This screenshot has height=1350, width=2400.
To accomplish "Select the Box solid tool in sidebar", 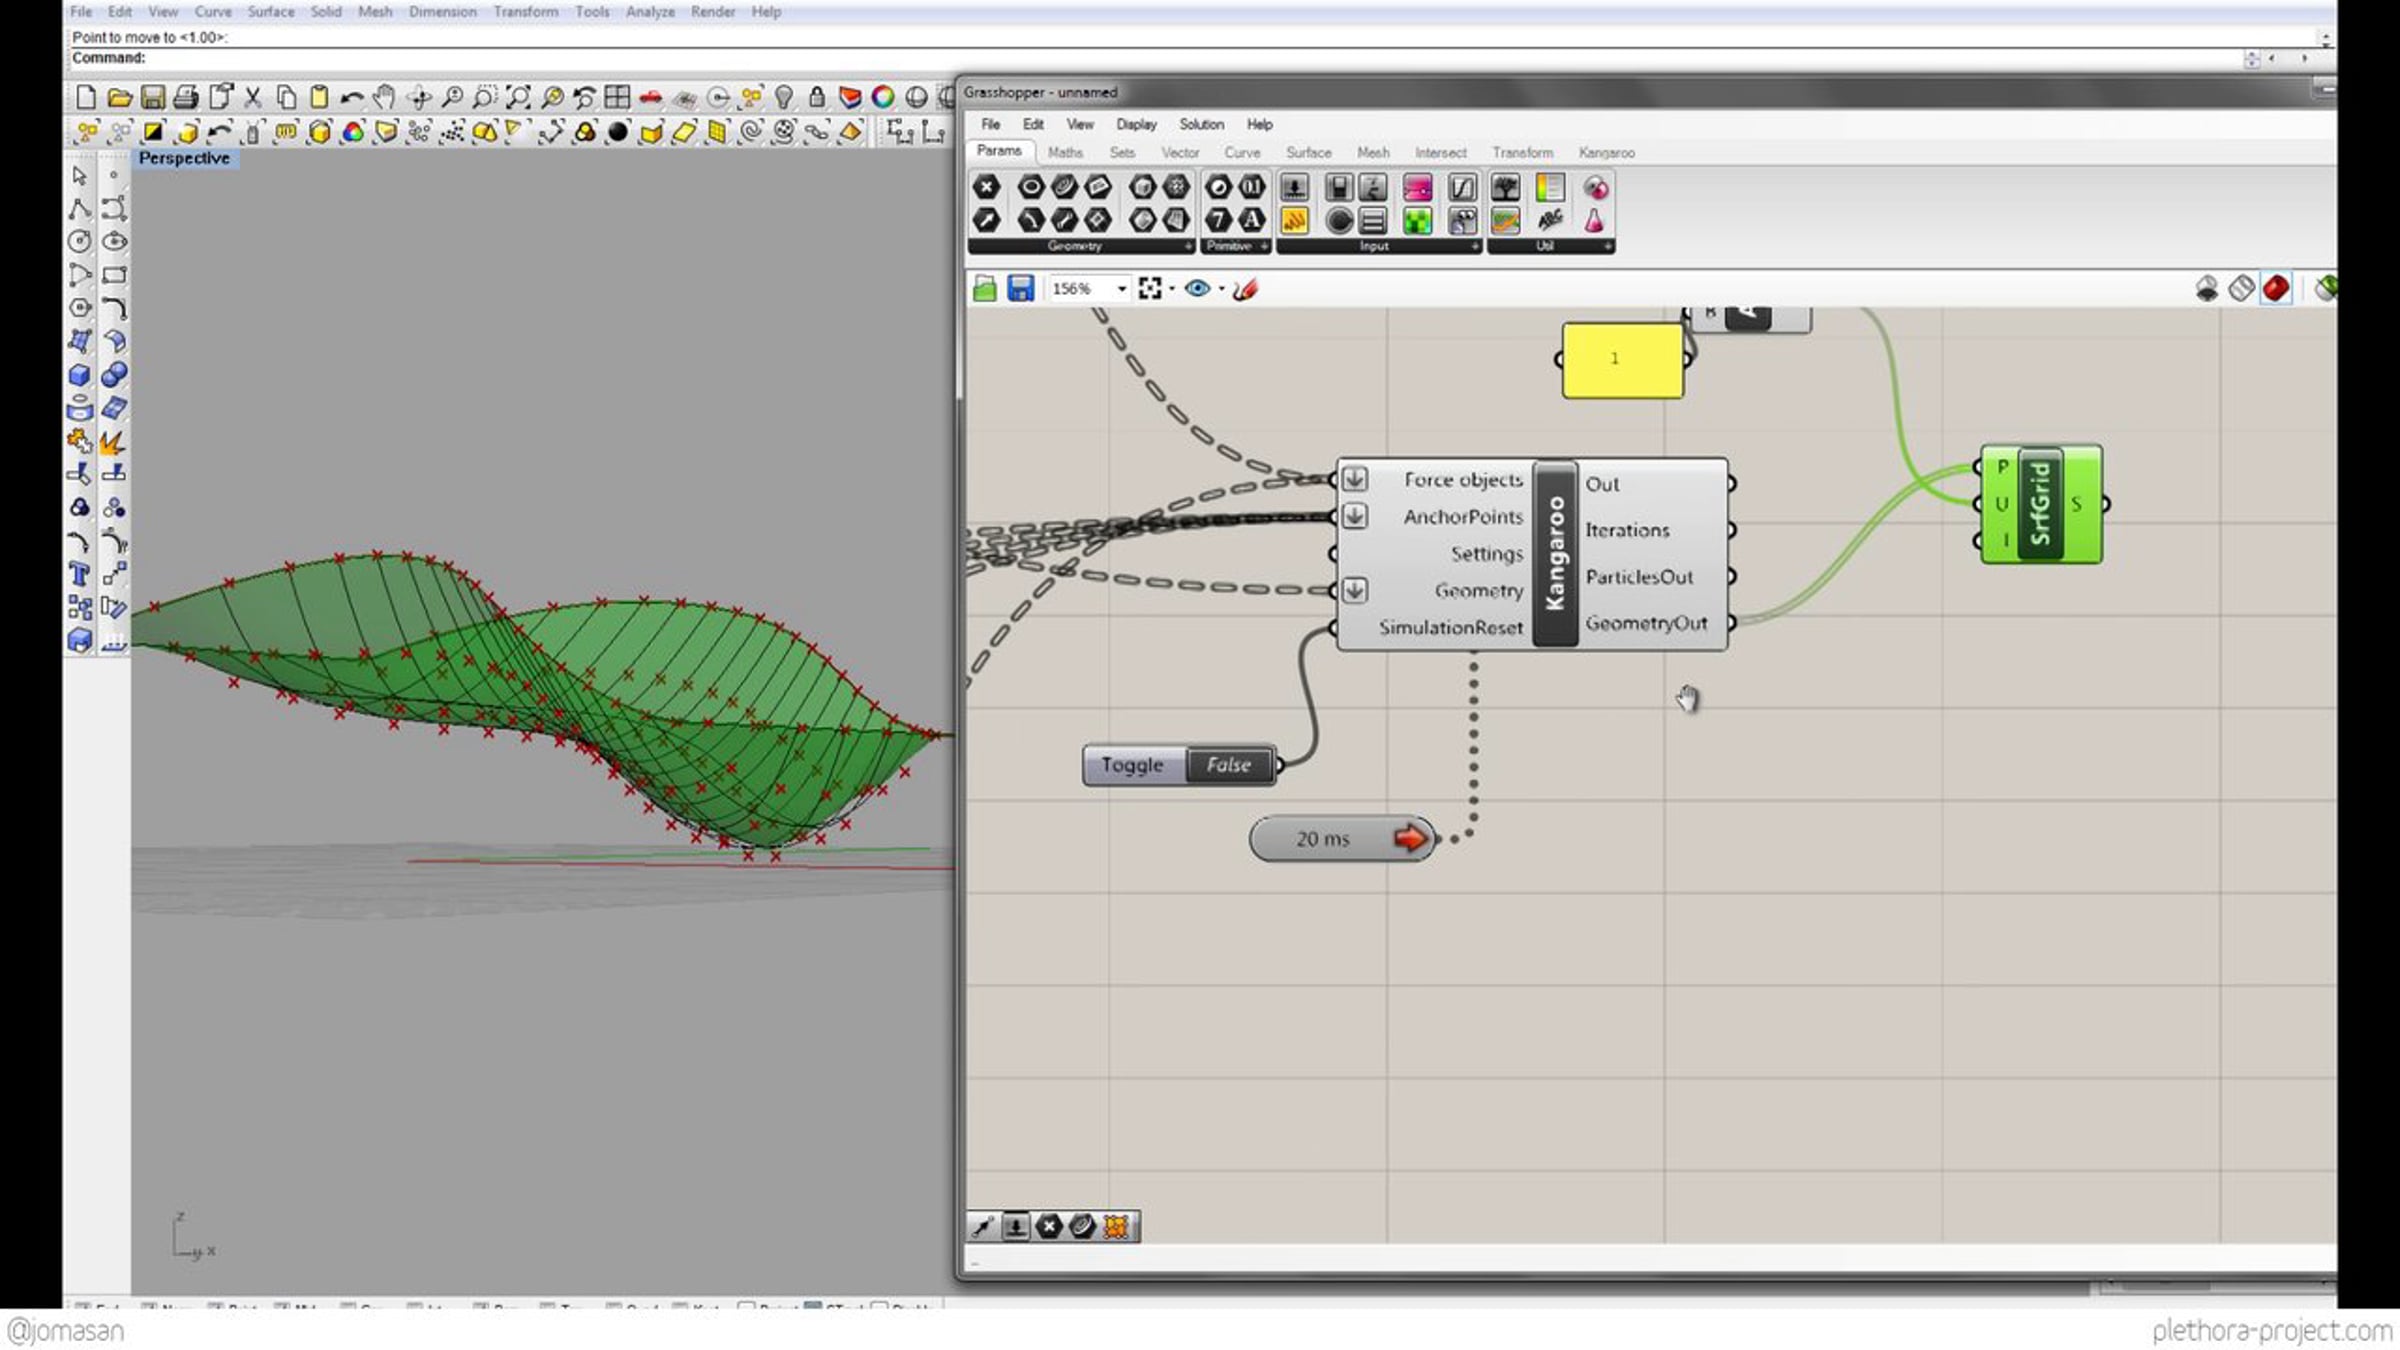I will 80,375.
